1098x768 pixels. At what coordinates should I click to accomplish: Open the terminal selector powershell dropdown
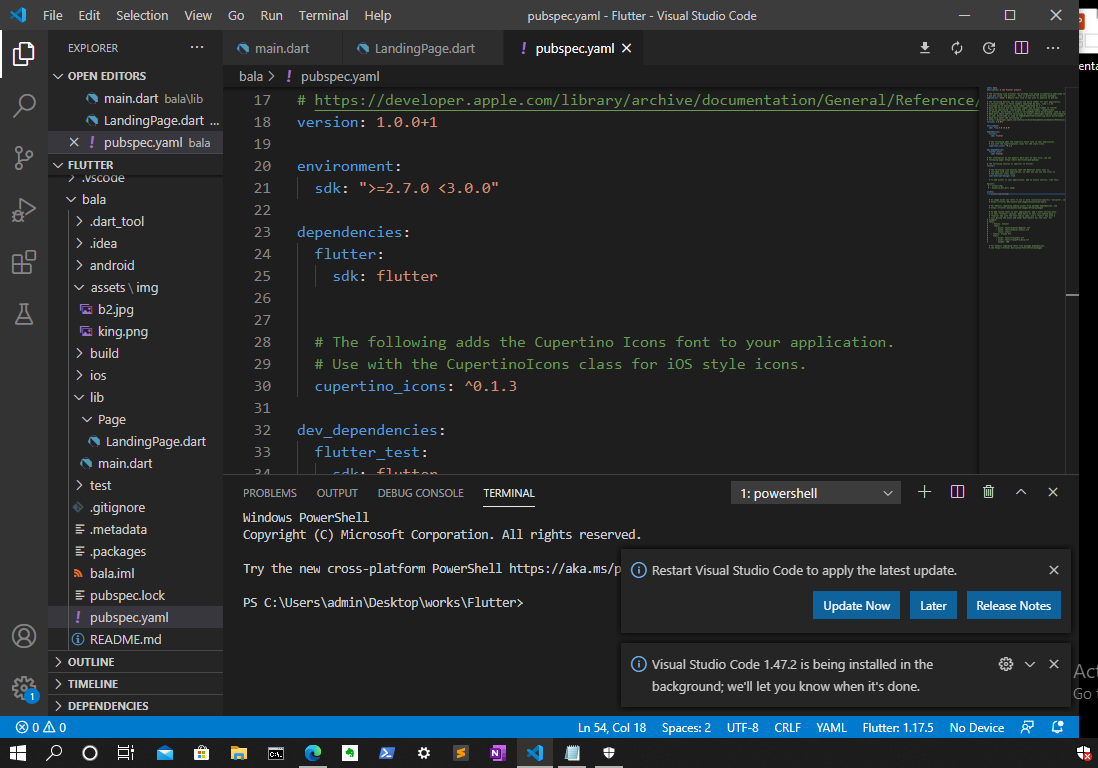click(x=816, y=493)
